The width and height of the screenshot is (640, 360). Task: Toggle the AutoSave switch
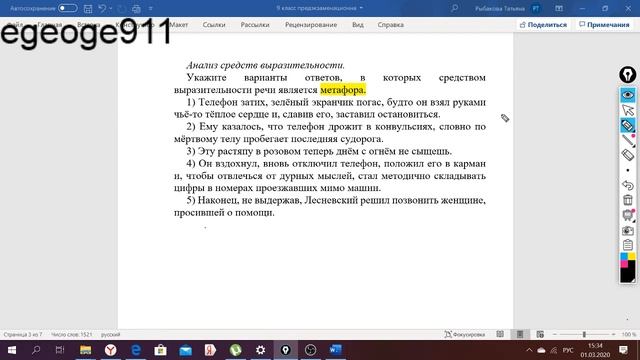[67, 8]
